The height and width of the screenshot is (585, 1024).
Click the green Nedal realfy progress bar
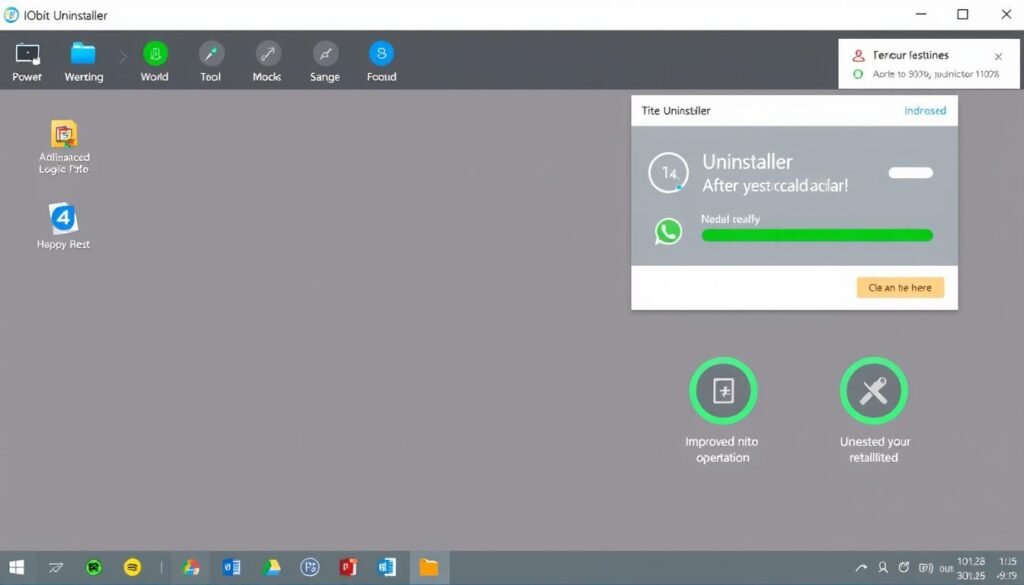[x=817, y=235]
